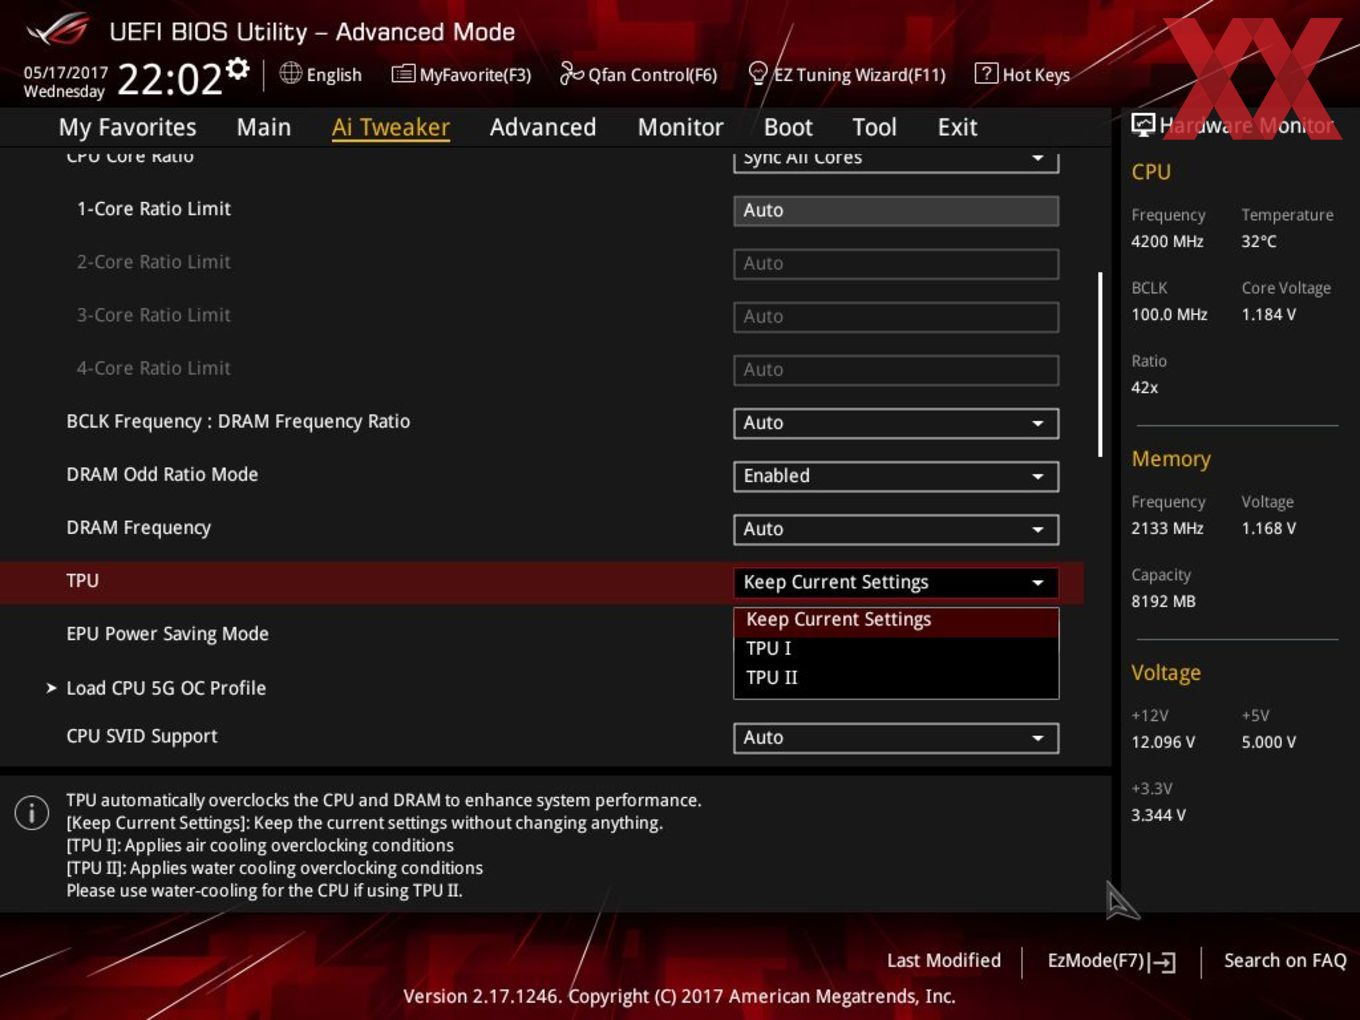
Task: Click the Hardware Monitor display icon
Action: (x=1143, y=125)
